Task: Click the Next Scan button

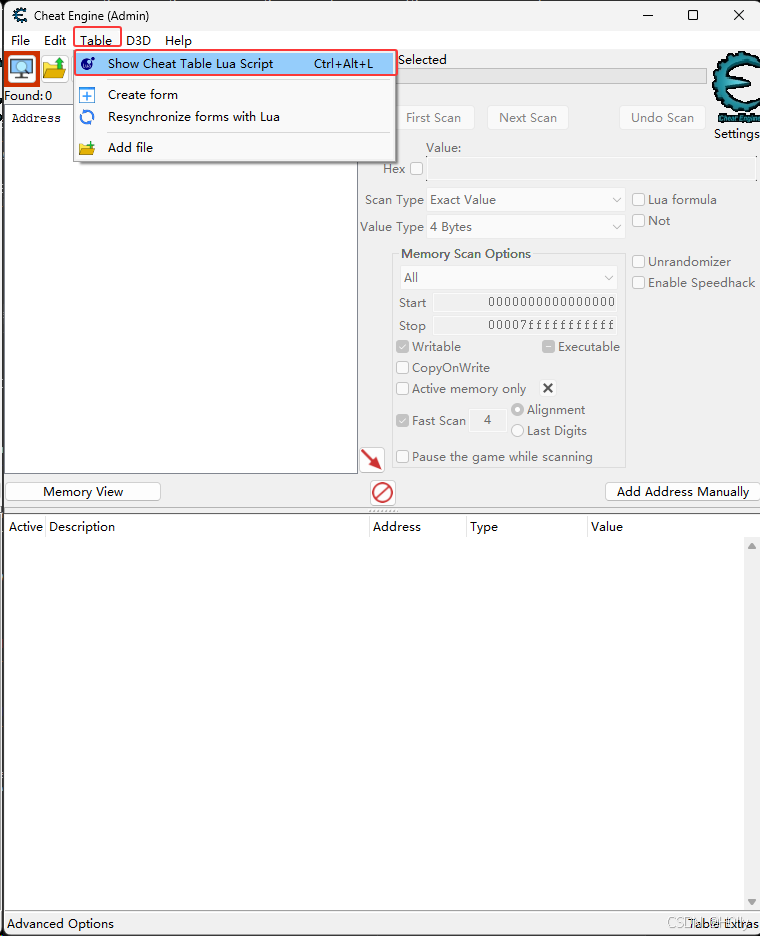Action: click(x=528, y=118)
